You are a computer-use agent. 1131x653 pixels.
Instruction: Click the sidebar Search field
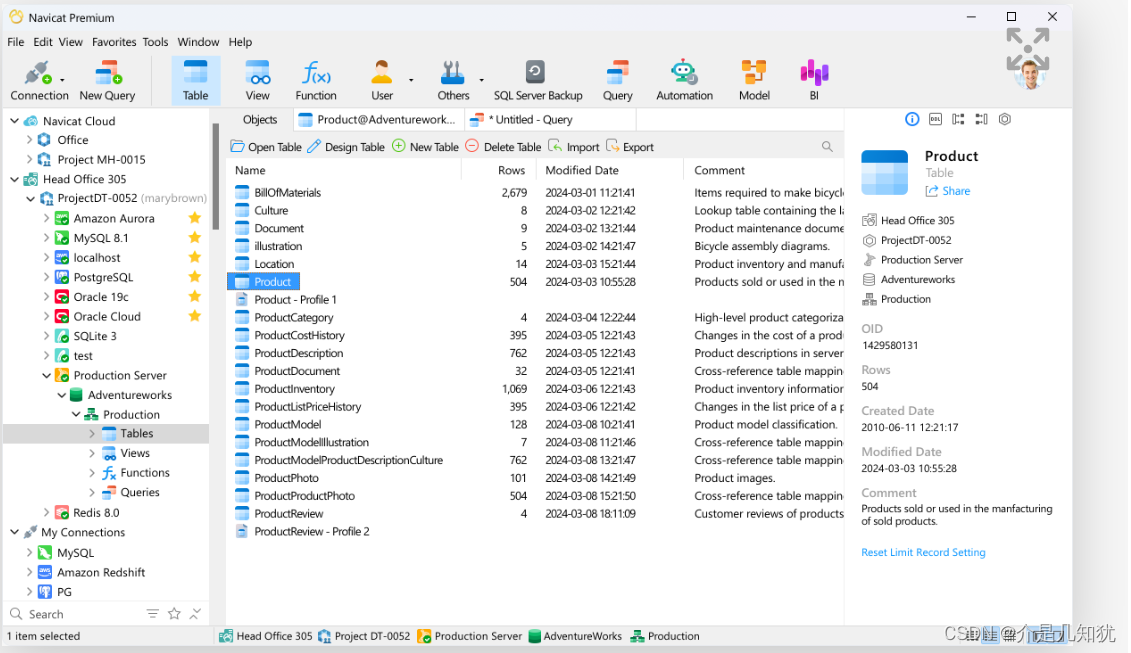76,613
